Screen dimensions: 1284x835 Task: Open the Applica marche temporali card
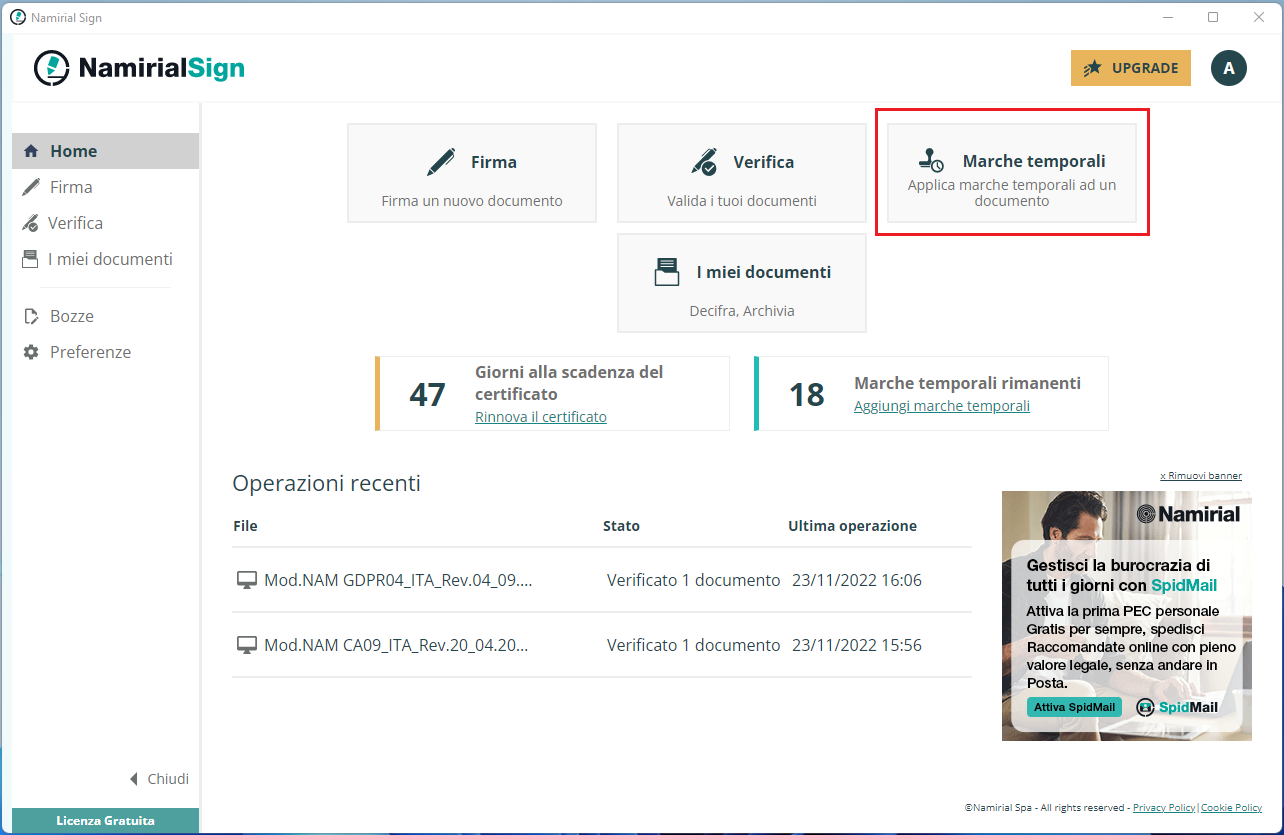pos(1012,173)
